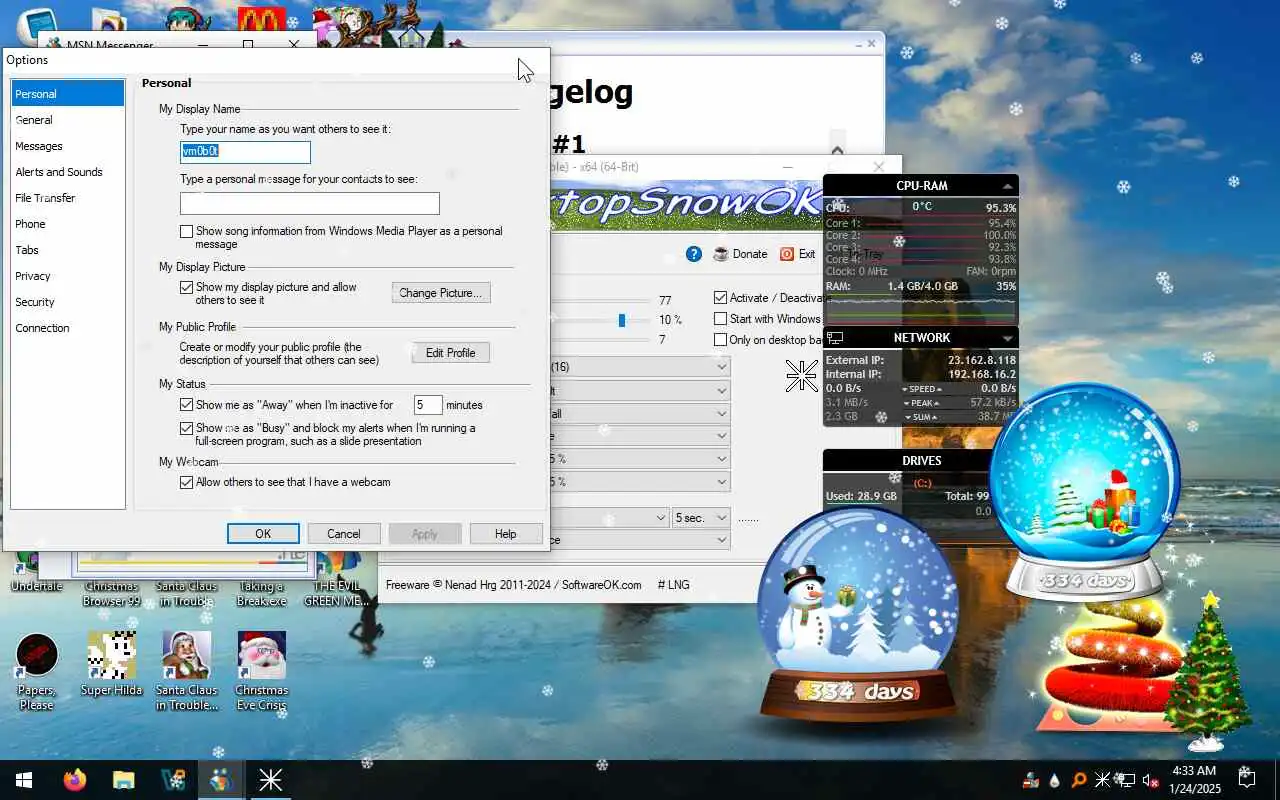Select the DesktopSnowOK snowflake taskbar button

(x=270, y=780)
